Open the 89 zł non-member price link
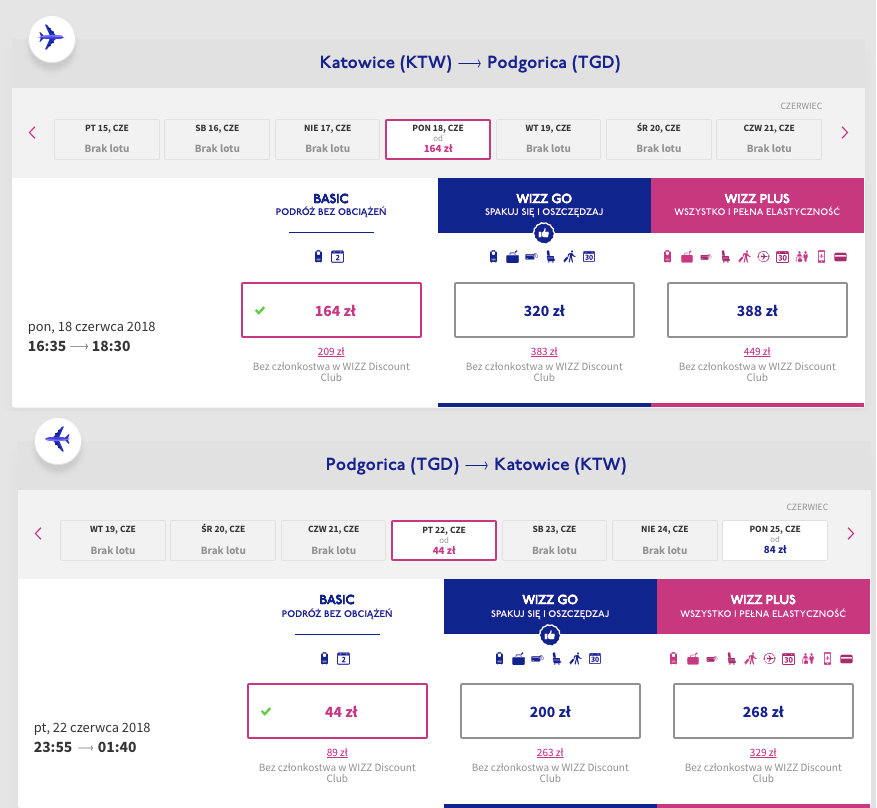The width and height of the screenshot is (877, 808). pyautogui.click(x=337, y=753)
